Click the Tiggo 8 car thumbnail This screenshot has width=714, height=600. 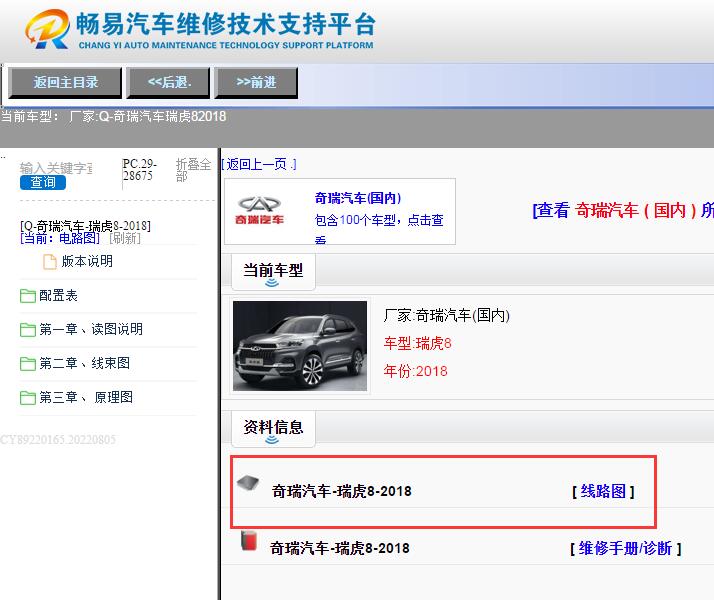tap(300, 346)
